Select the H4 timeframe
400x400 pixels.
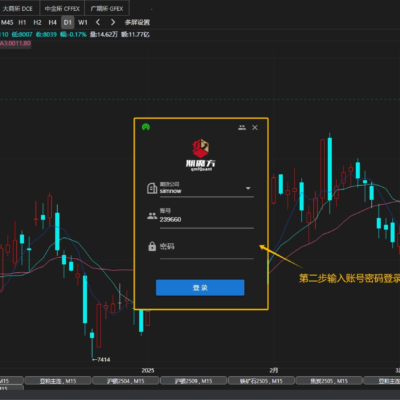pyautogui.click(x=52, y=22)
